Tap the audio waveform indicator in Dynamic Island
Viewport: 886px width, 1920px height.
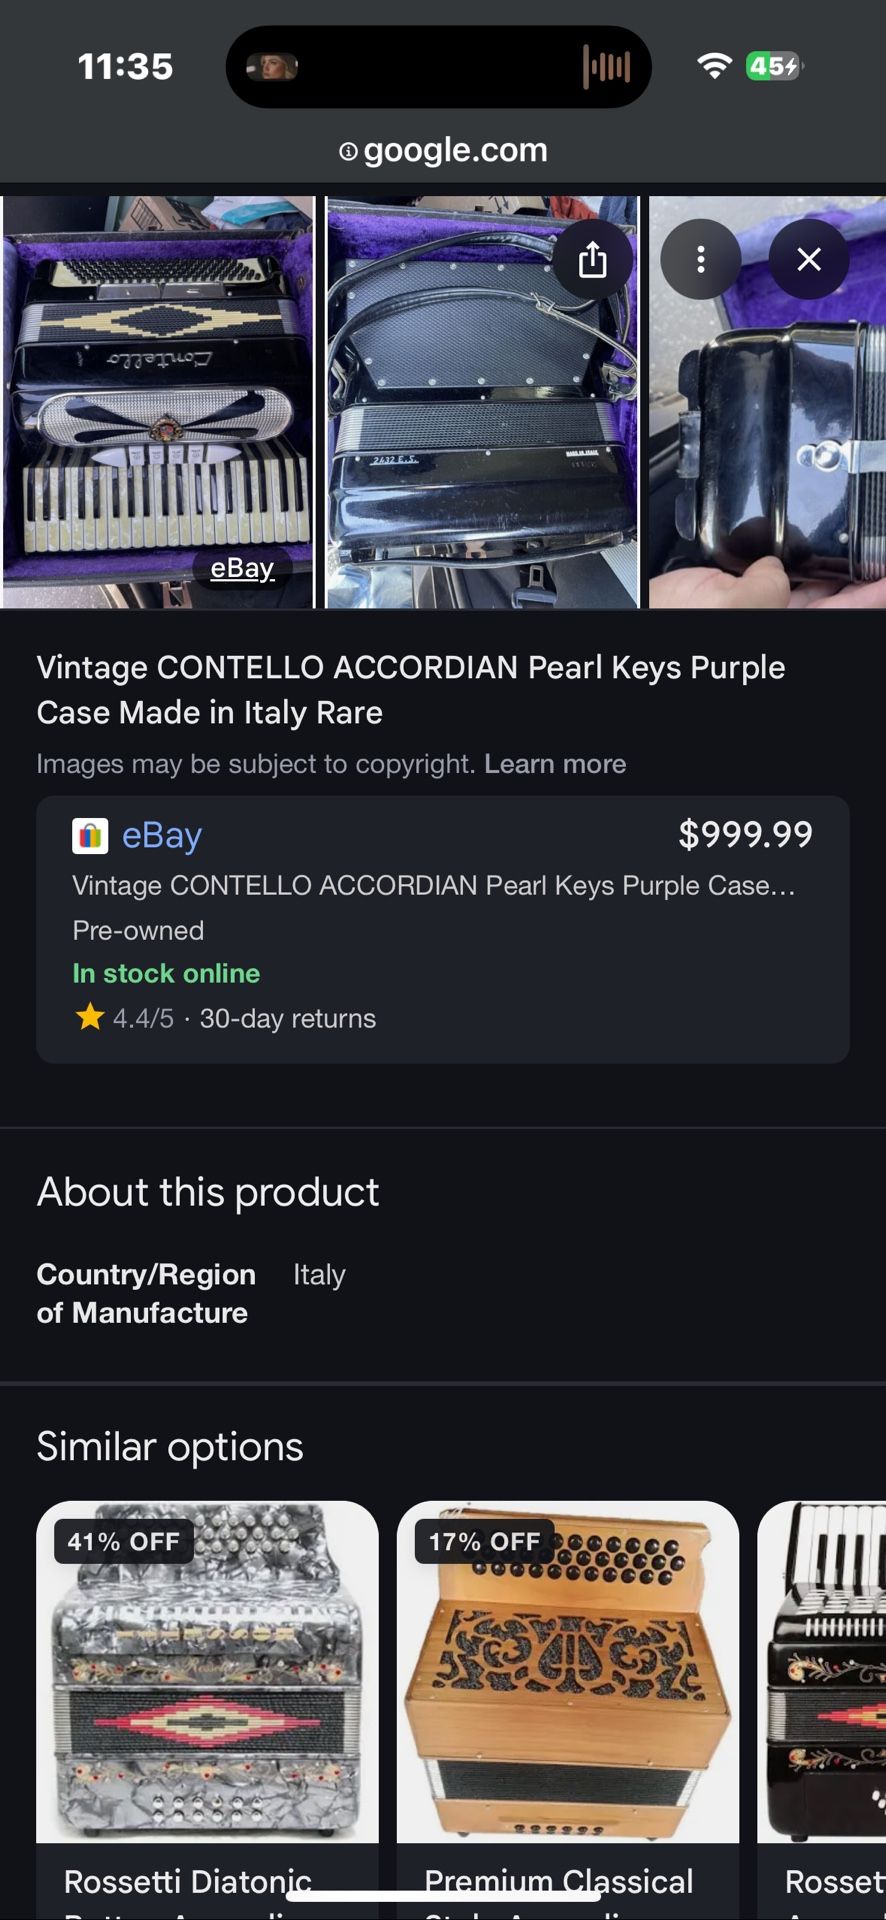pyautogui.click(x=607, y=67)
